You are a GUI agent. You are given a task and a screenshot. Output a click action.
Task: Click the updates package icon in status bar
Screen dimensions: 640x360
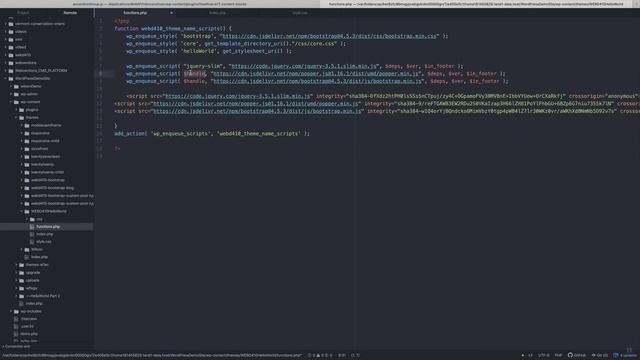point(616,355)
